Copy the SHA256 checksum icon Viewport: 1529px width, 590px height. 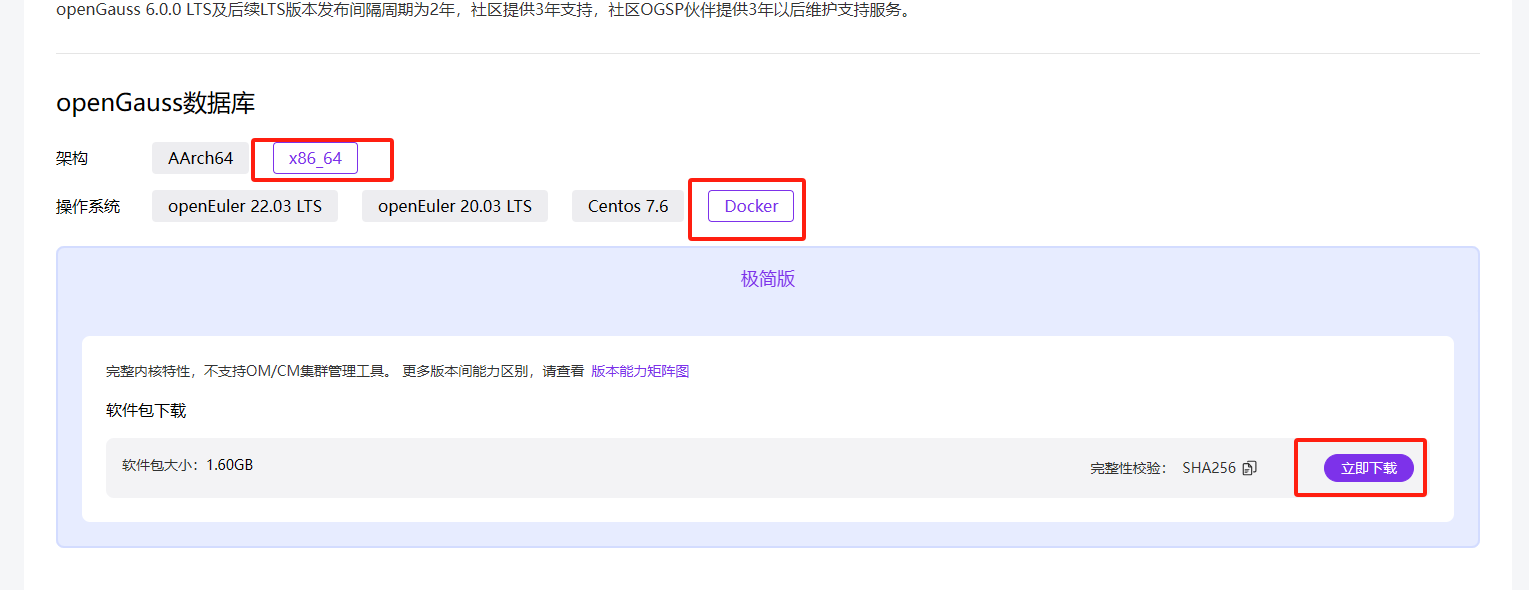[x=1249, y=468]
